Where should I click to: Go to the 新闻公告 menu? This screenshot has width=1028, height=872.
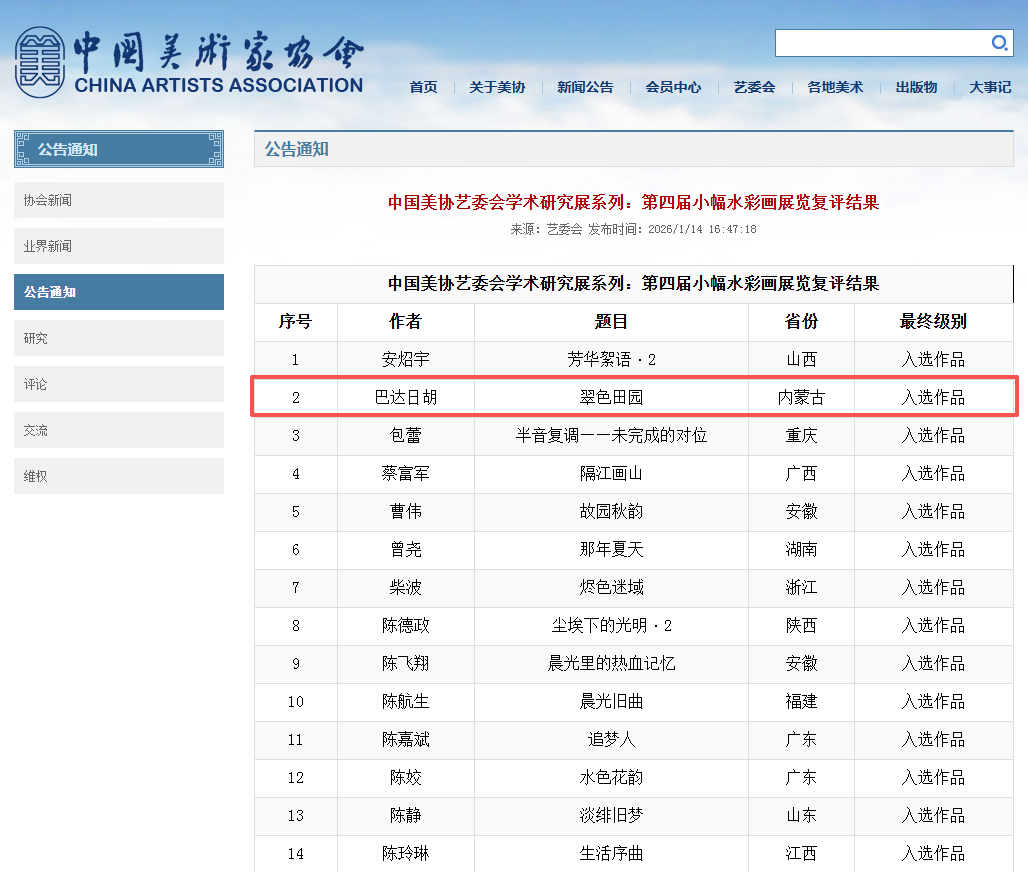click(585, 87)
